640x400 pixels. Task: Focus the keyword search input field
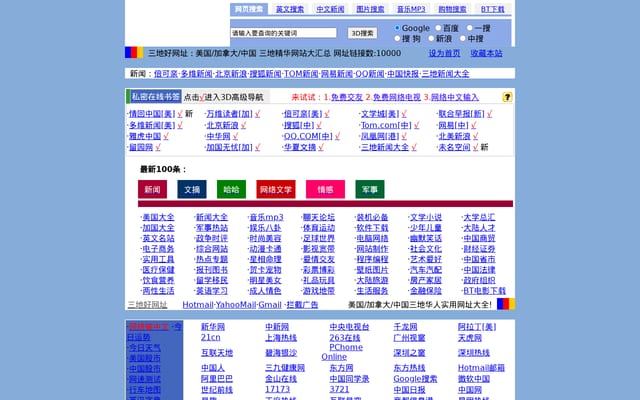(x=284, y=33)
